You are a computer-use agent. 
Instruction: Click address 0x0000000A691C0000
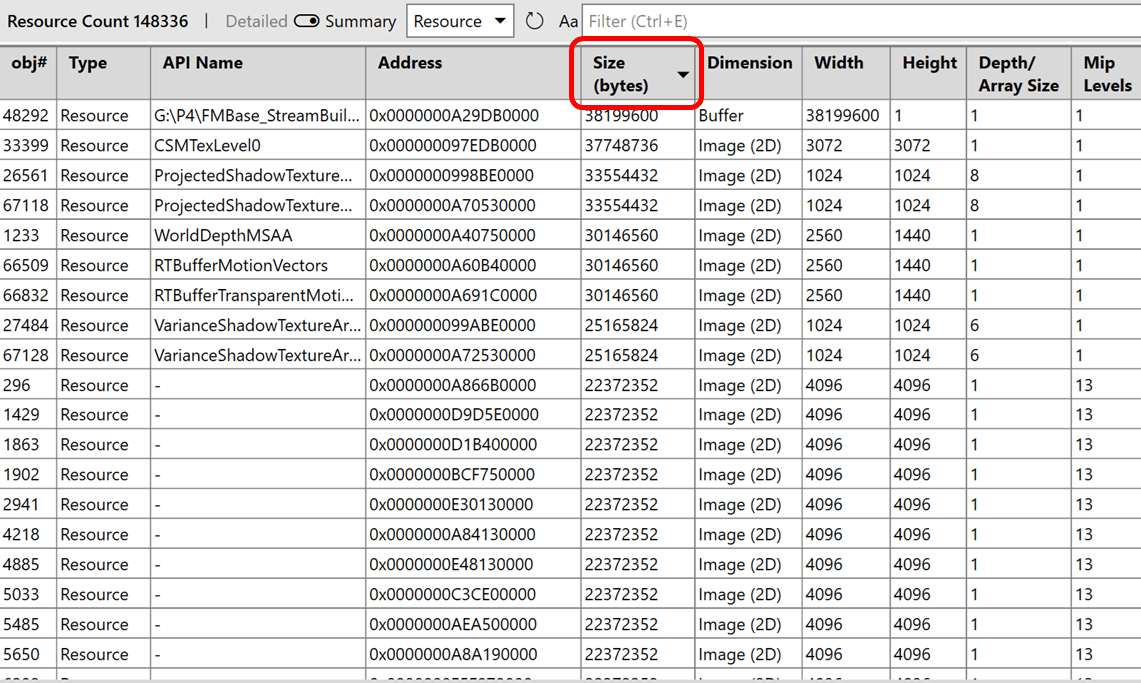(x=453, y=295)
